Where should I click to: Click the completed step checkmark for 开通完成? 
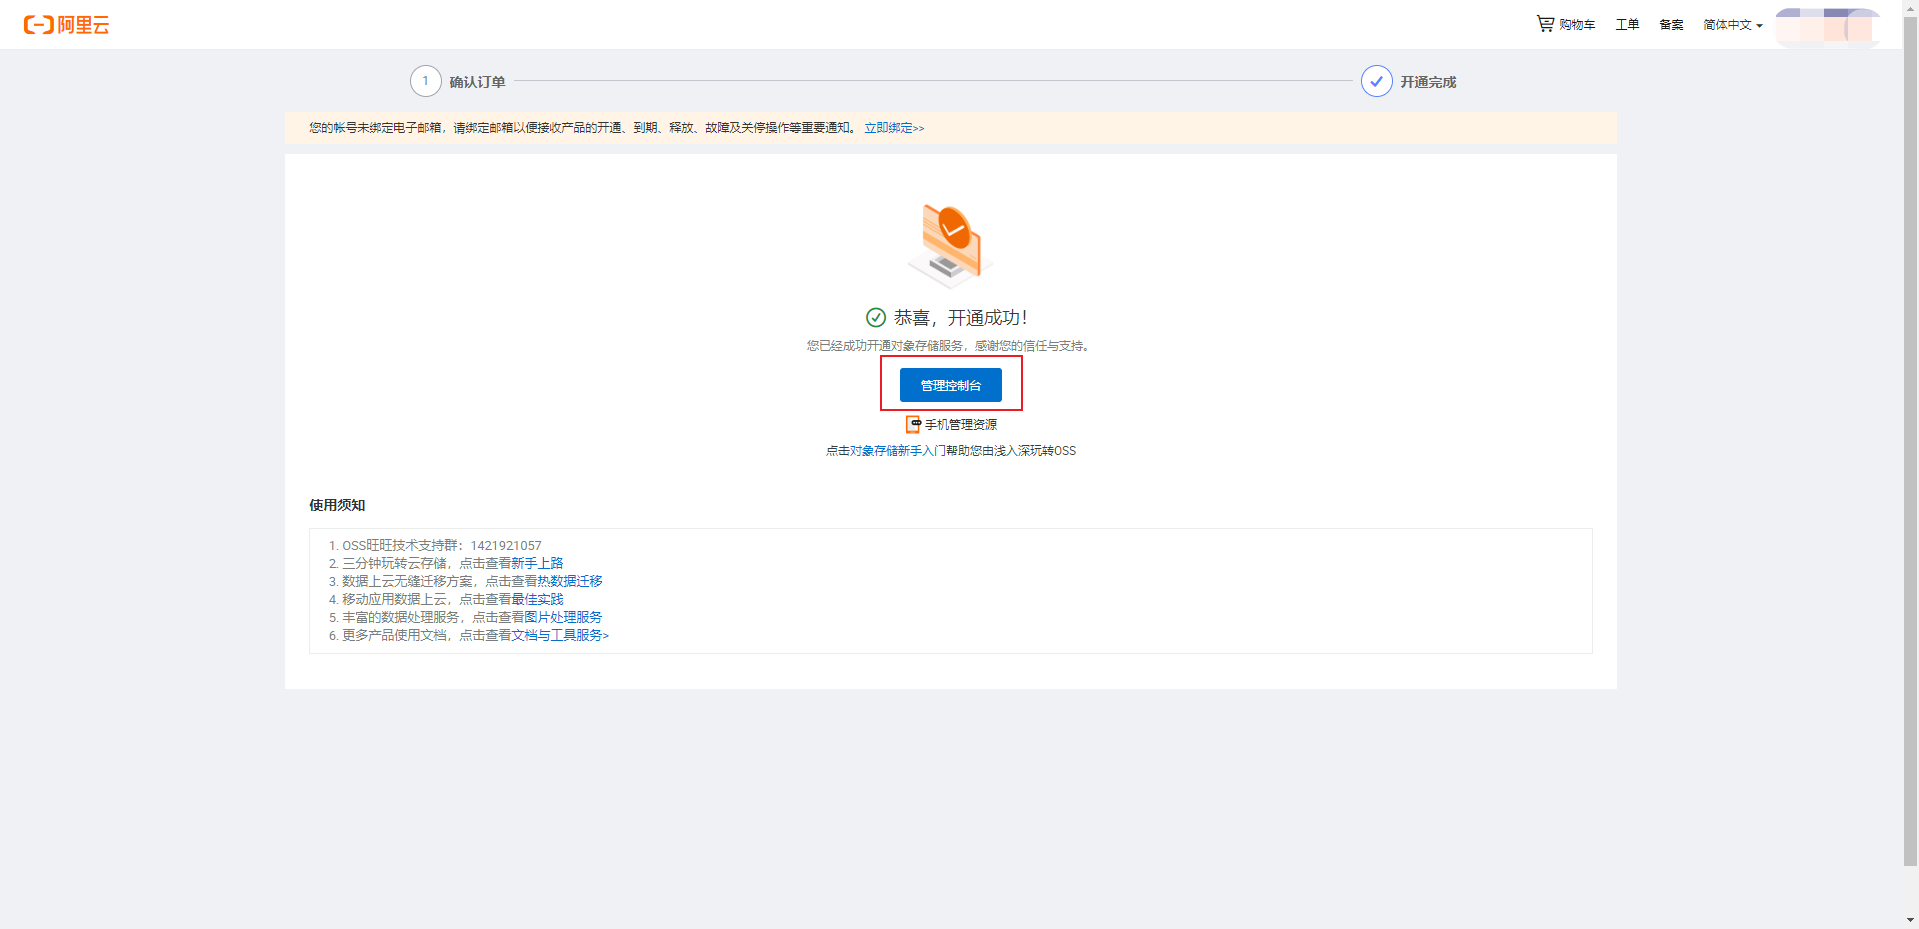coord(1377,81)
